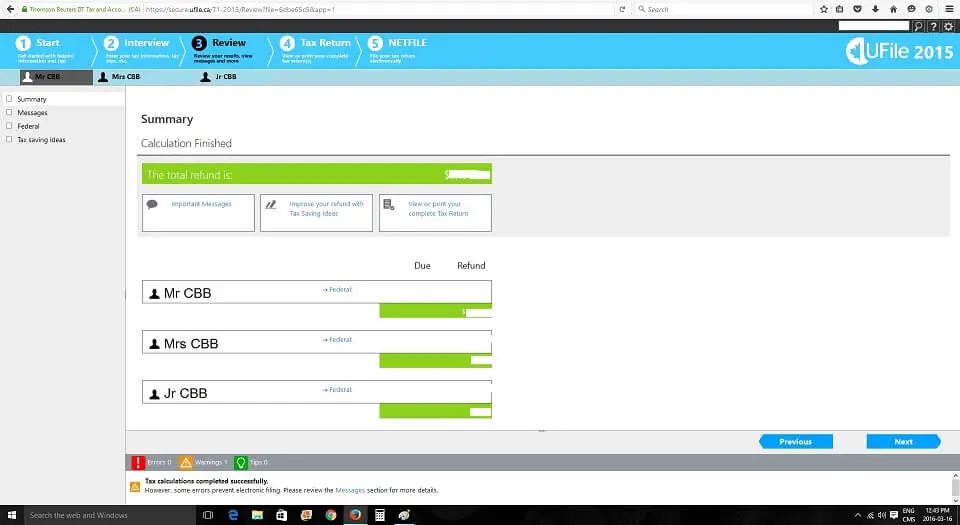The image size is (960, 525).
Task: Click the Previous button
Action: 795,441
